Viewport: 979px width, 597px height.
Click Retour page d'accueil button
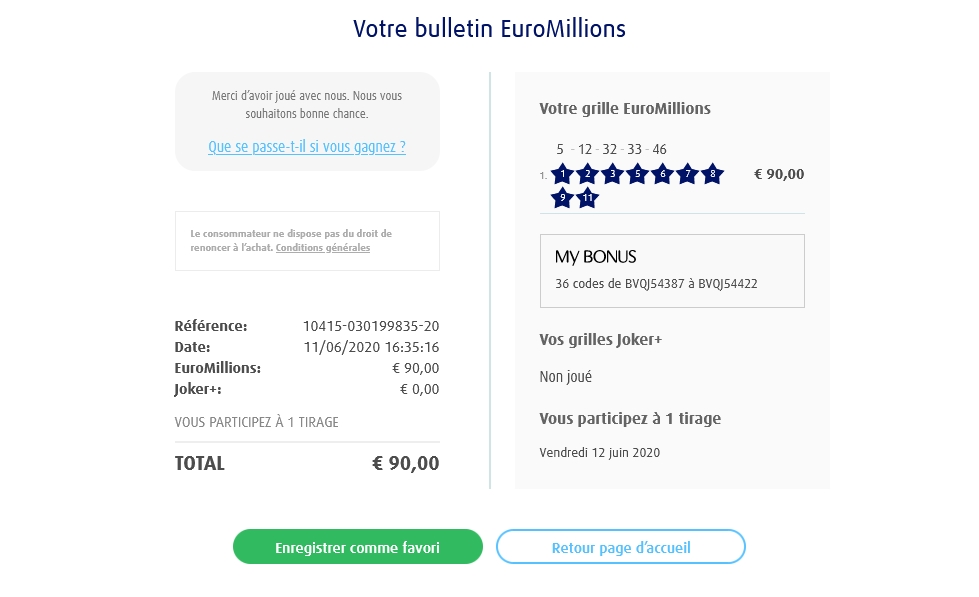tap(621, 547)
